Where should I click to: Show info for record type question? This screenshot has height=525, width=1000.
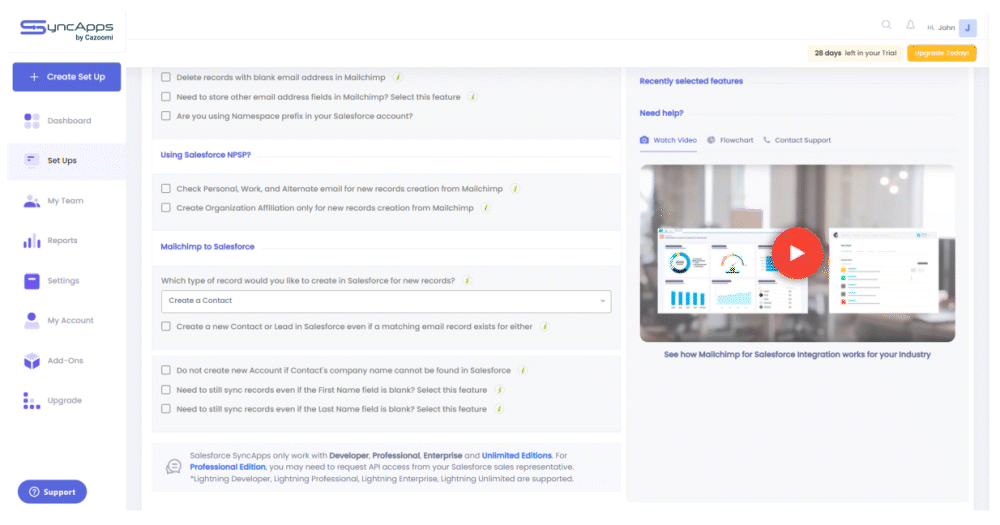(467, 281)
